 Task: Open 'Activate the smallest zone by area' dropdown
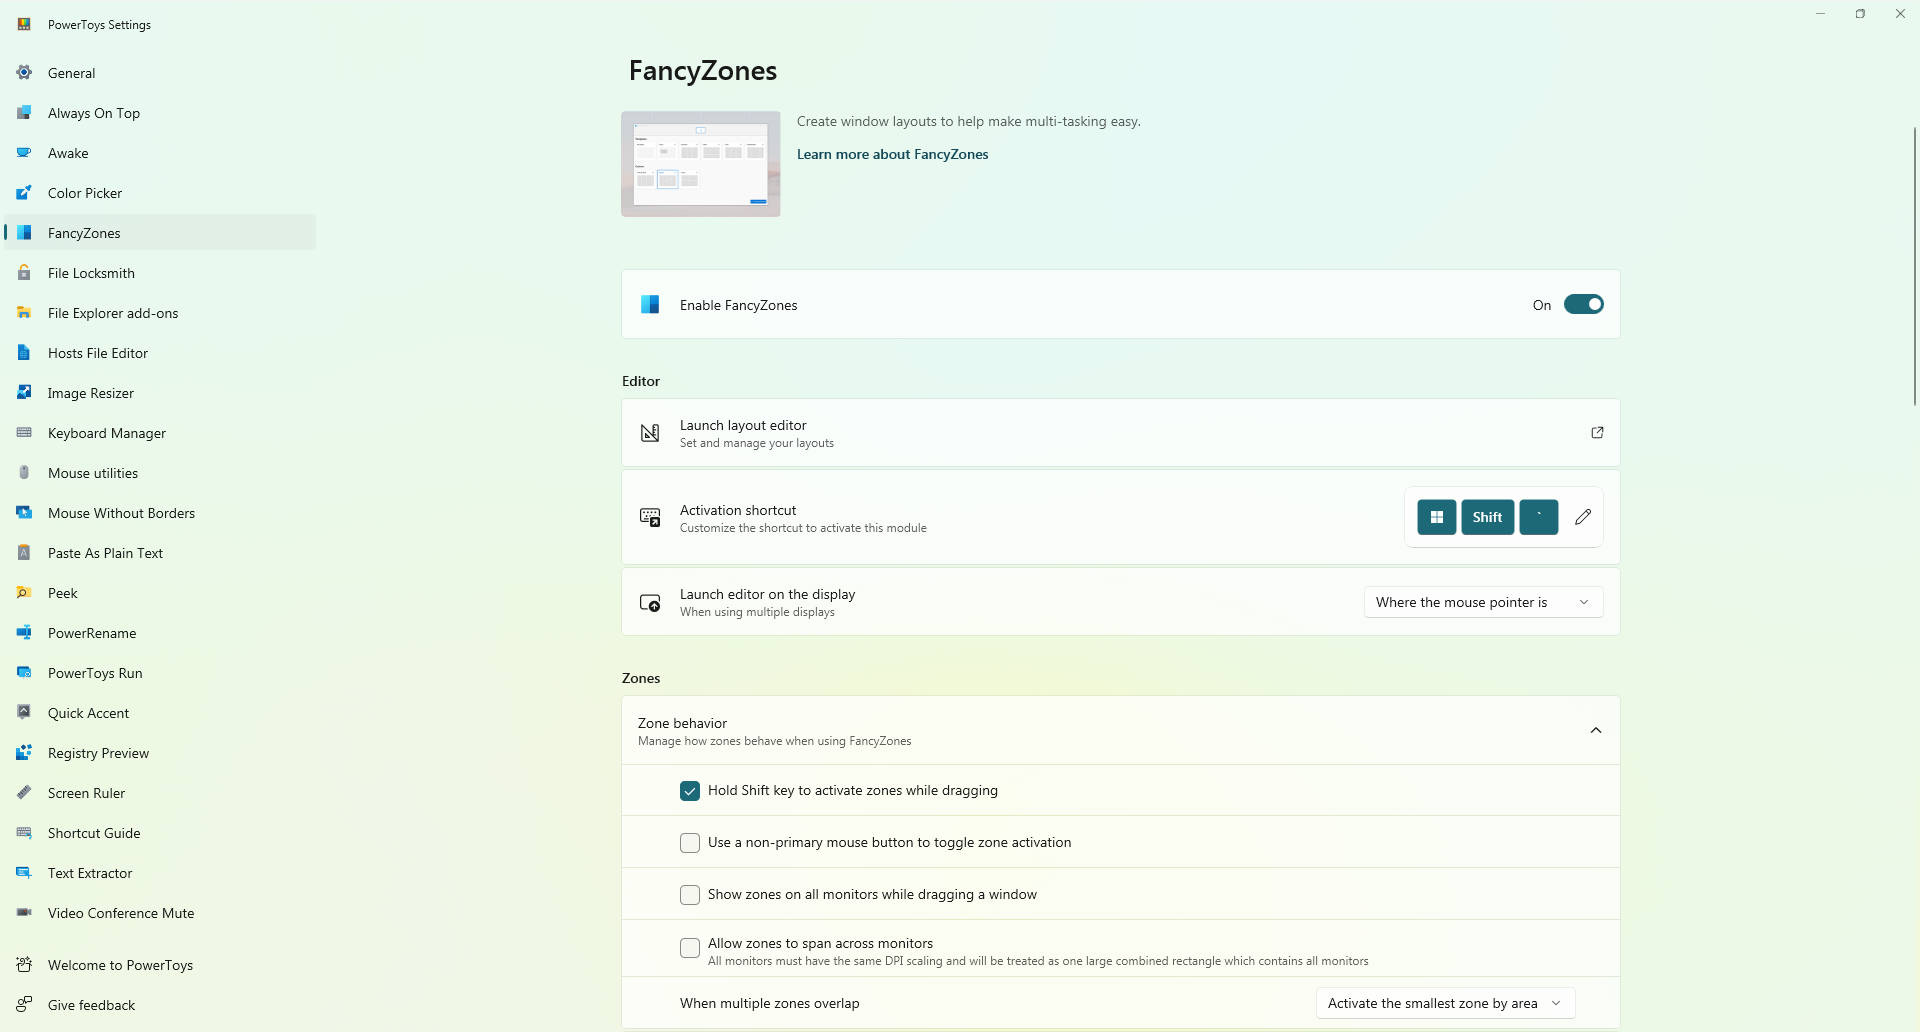[1444, 1003]
